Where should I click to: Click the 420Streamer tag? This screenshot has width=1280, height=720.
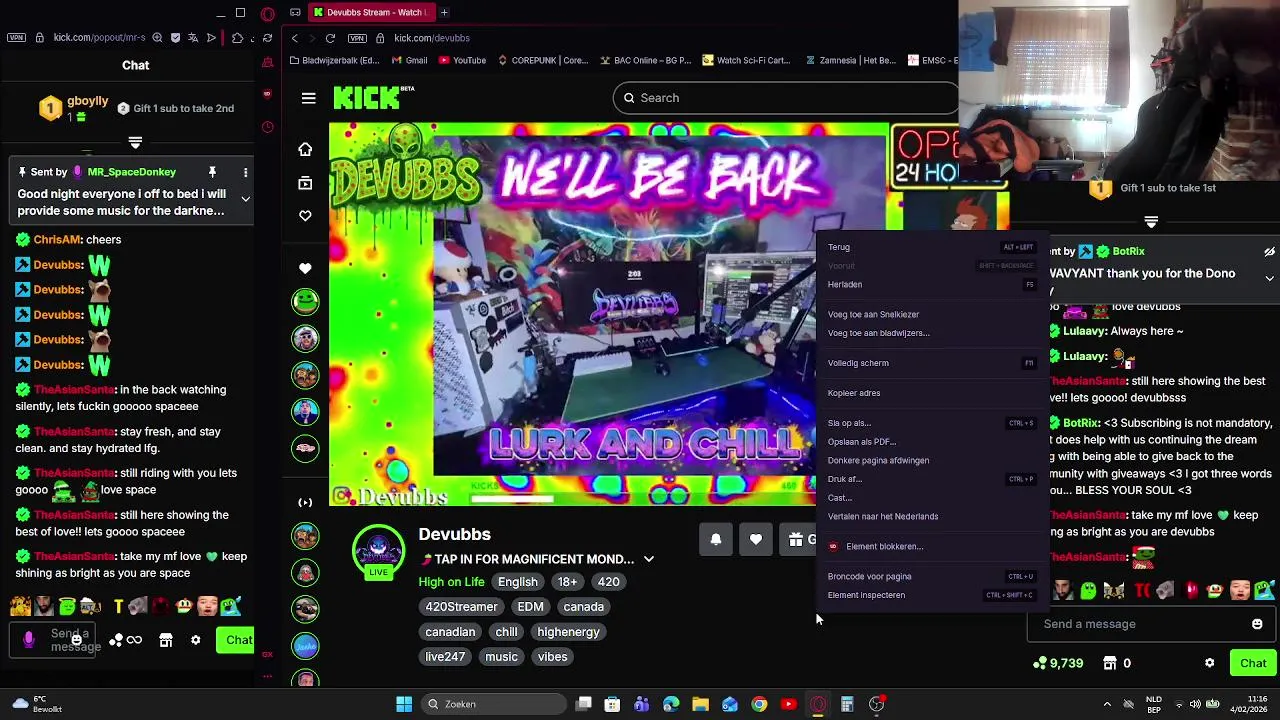[461, 607]
